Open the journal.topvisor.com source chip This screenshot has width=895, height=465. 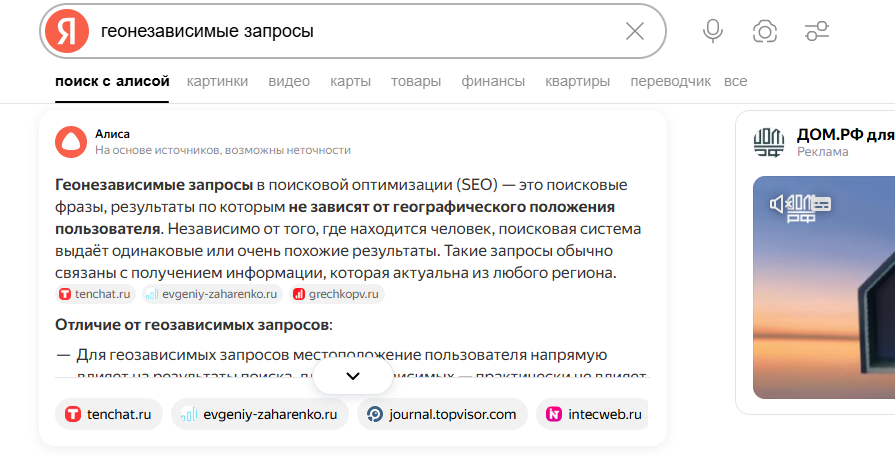pyautogui.click(x=442, y=414)
